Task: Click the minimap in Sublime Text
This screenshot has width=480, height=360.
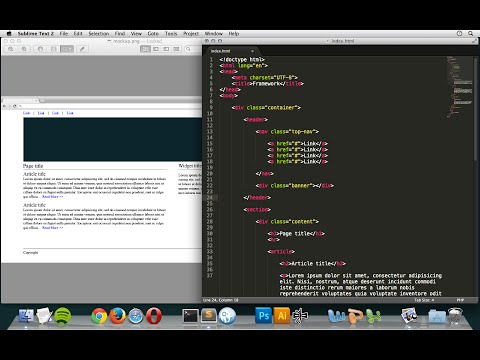Action: 459,87
